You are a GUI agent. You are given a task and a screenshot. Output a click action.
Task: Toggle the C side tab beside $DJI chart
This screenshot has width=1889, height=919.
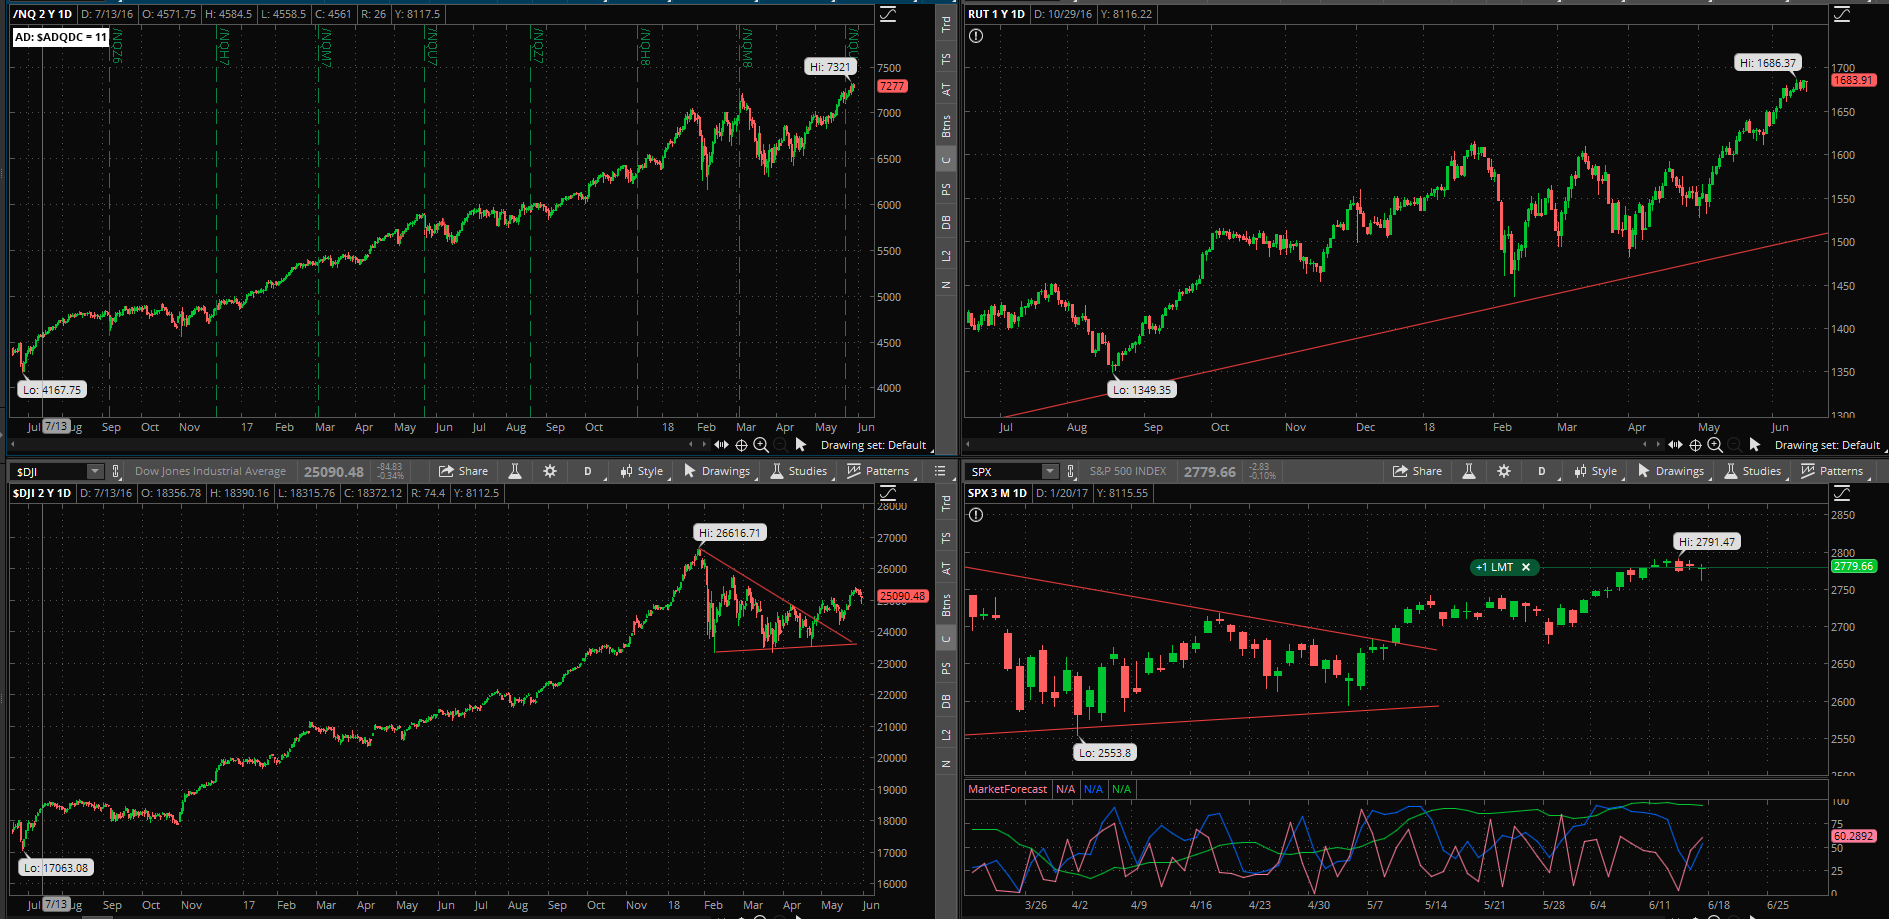tap(946, 639)
